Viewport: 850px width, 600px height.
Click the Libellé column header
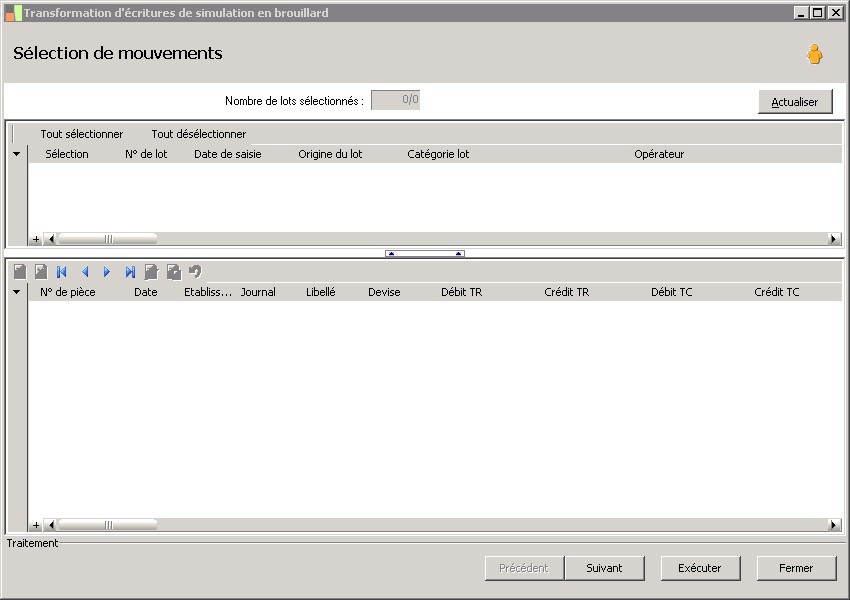tap(320, 292)
